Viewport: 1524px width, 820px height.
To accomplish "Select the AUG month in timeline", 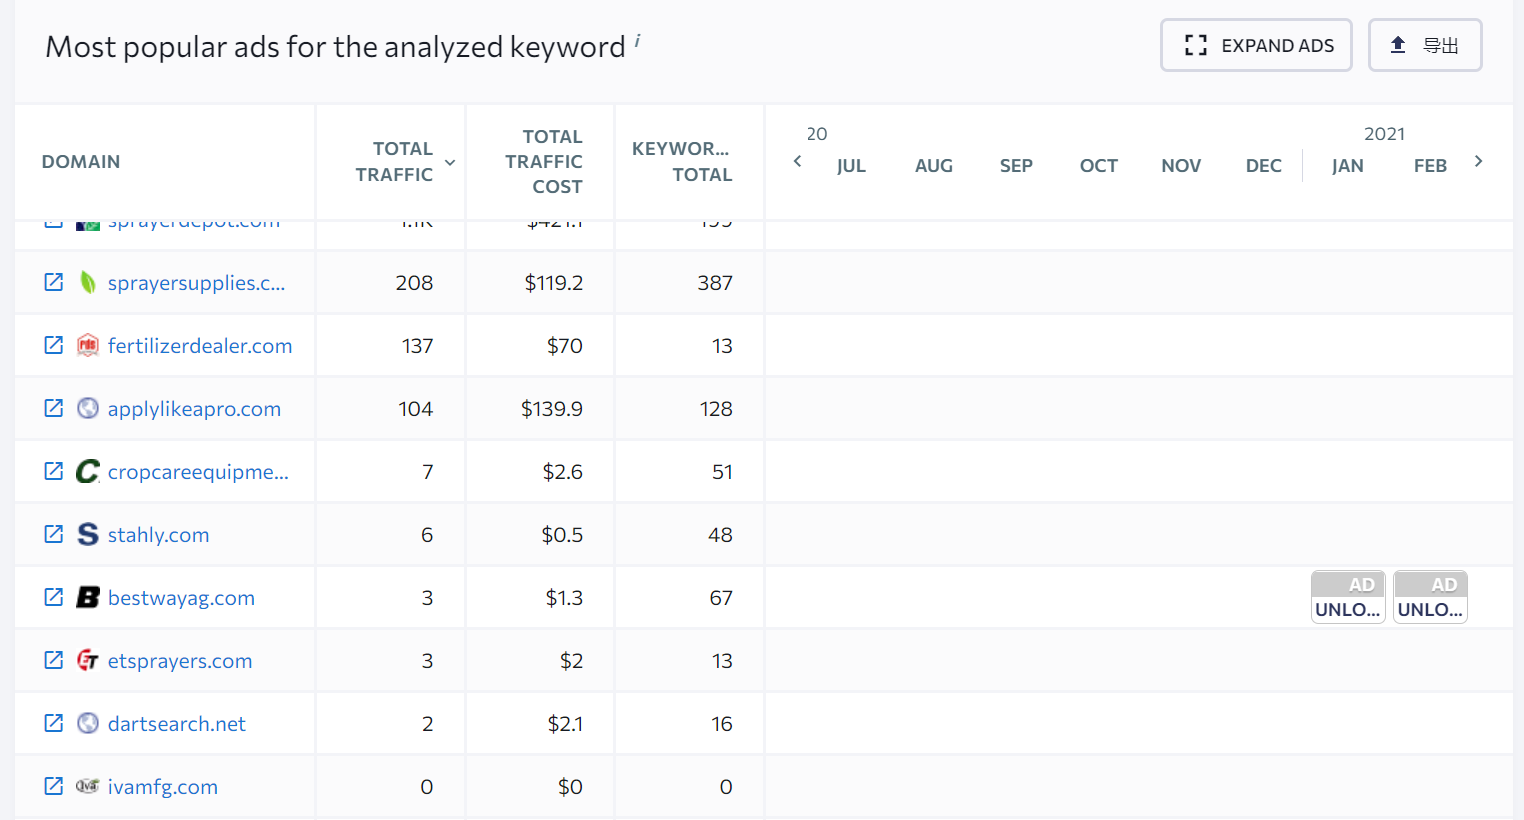I will tap(934, 165).
